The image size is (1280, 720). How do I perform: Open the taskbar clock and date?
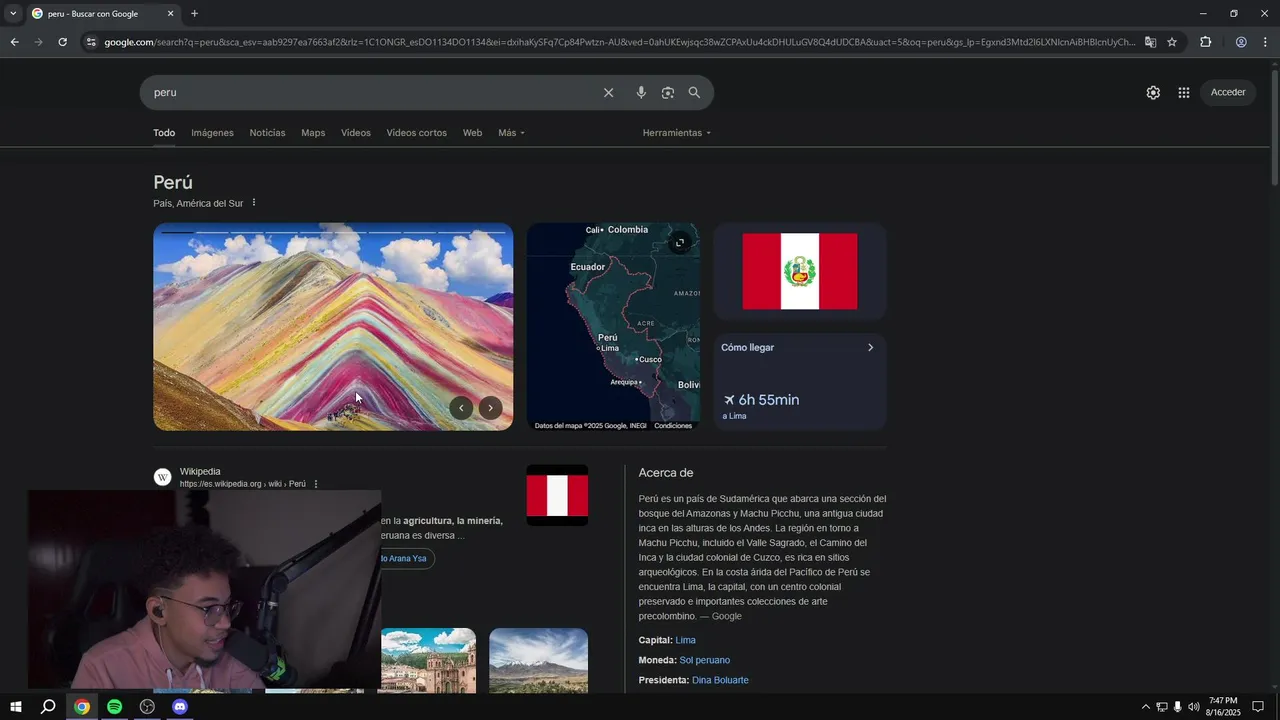click(x=1223, y=707)
